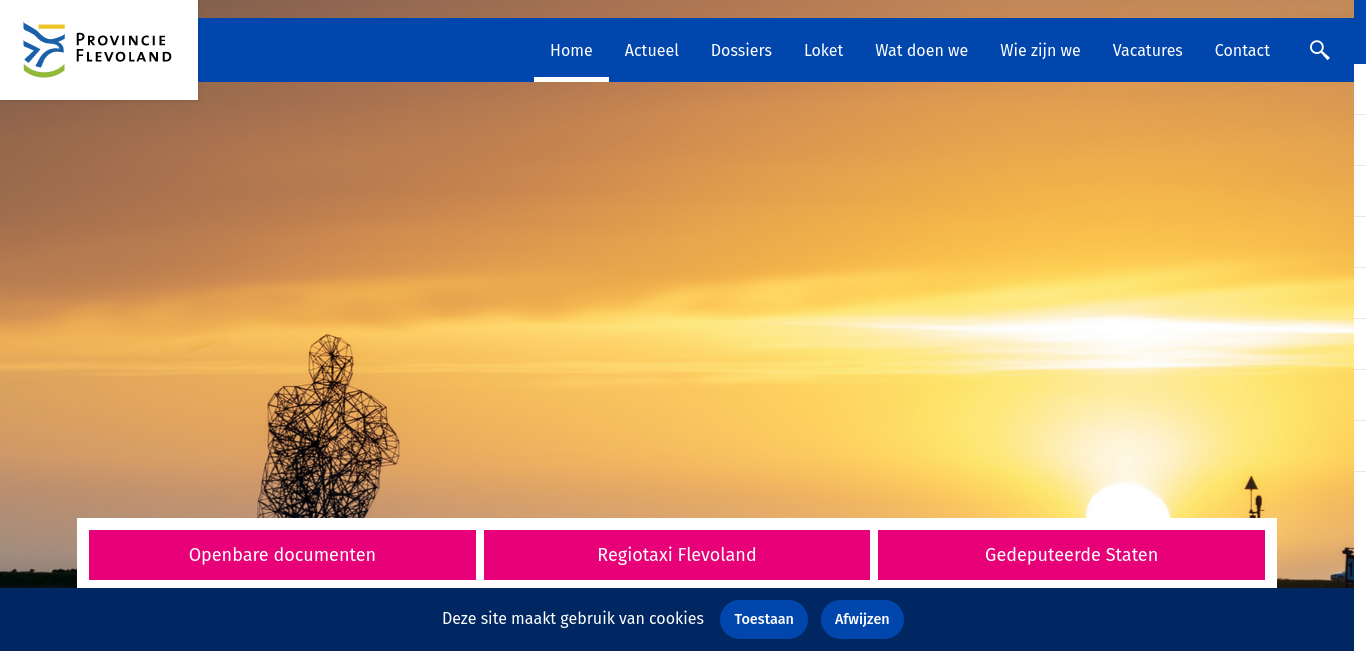Allow cookies with the Toestaan button
Viewport: 1366px width, 651px height.
tap(764, 619)
